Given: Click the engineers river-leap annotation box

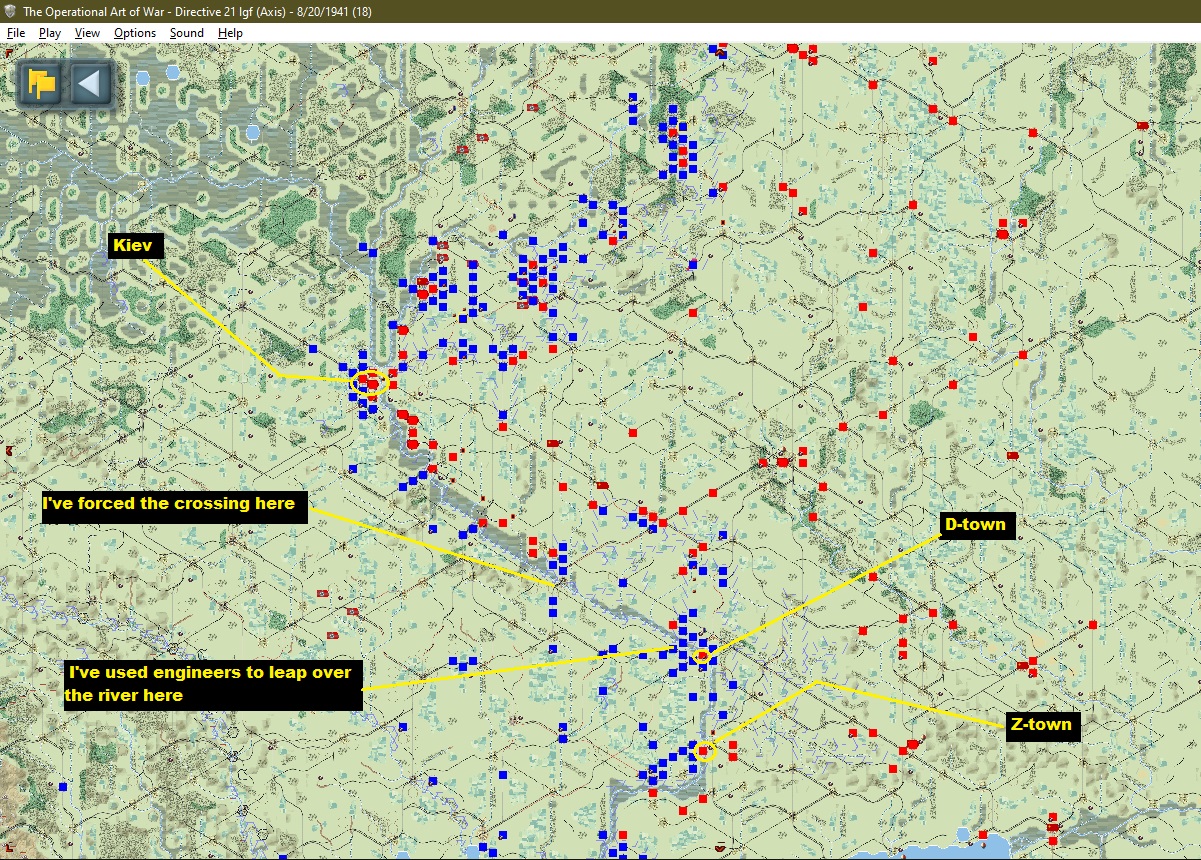Looking at the screenshot, I should [x=212, y=684].
